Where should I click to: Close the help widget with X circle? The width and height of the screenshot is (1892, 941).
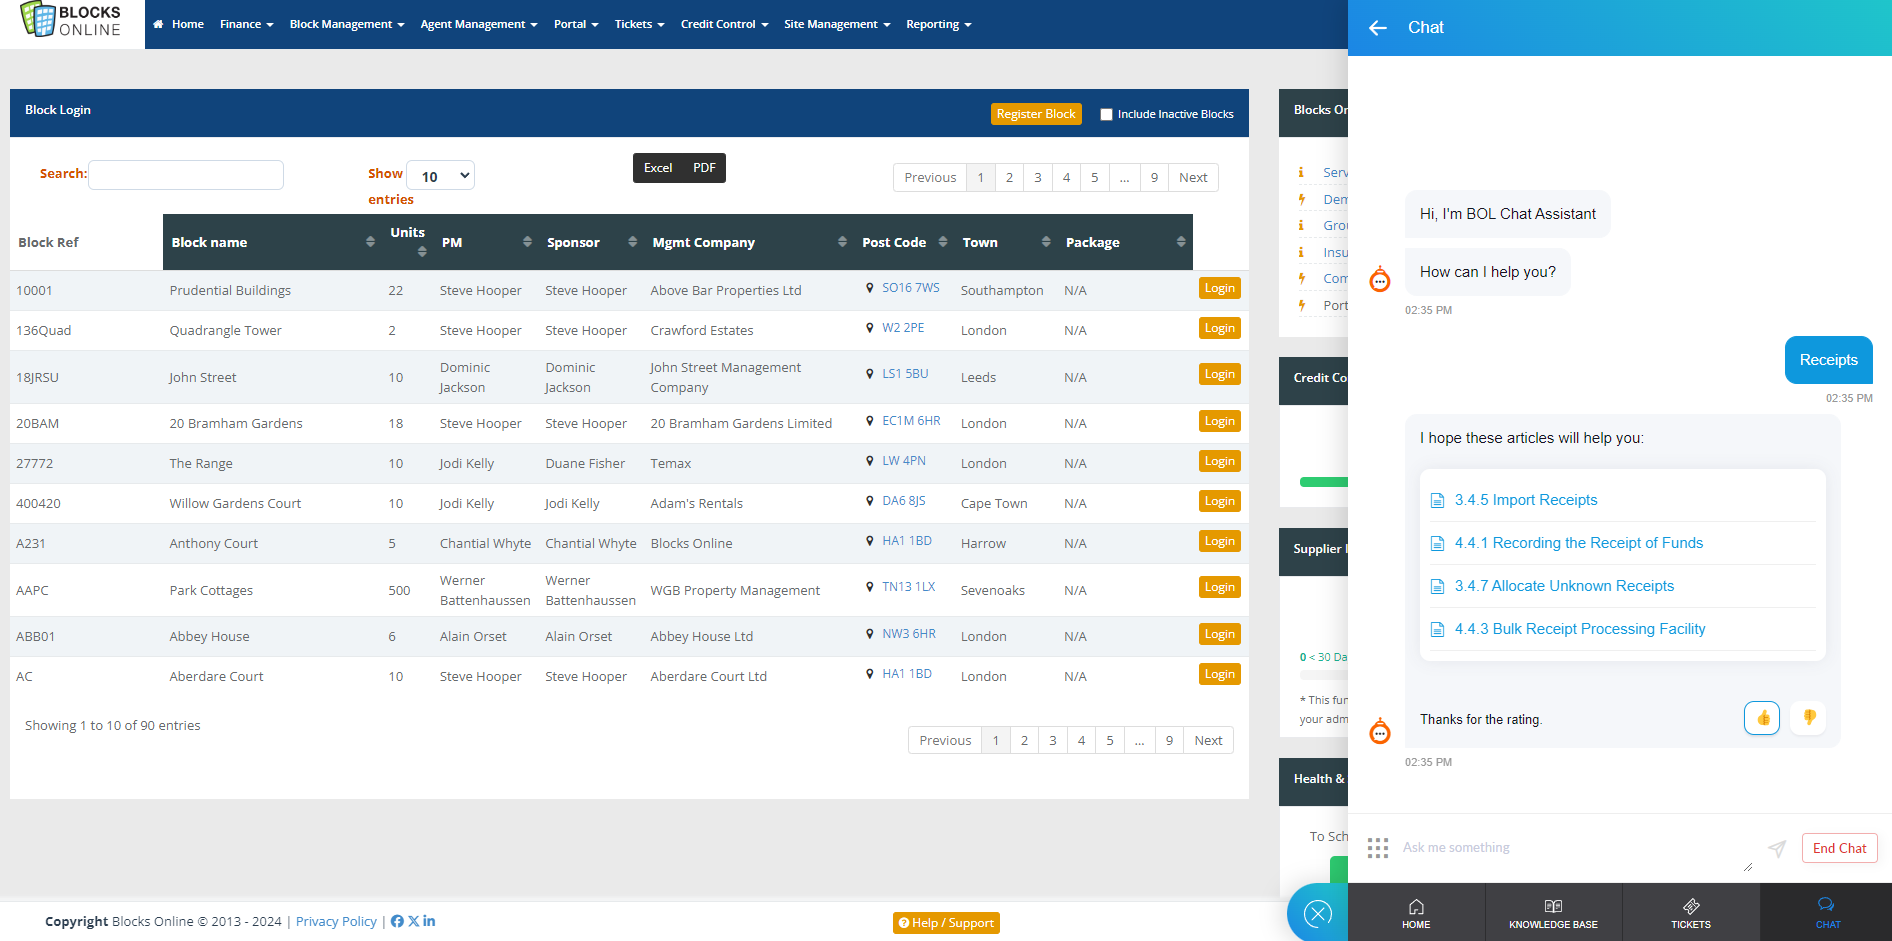tap(1317, 912)
